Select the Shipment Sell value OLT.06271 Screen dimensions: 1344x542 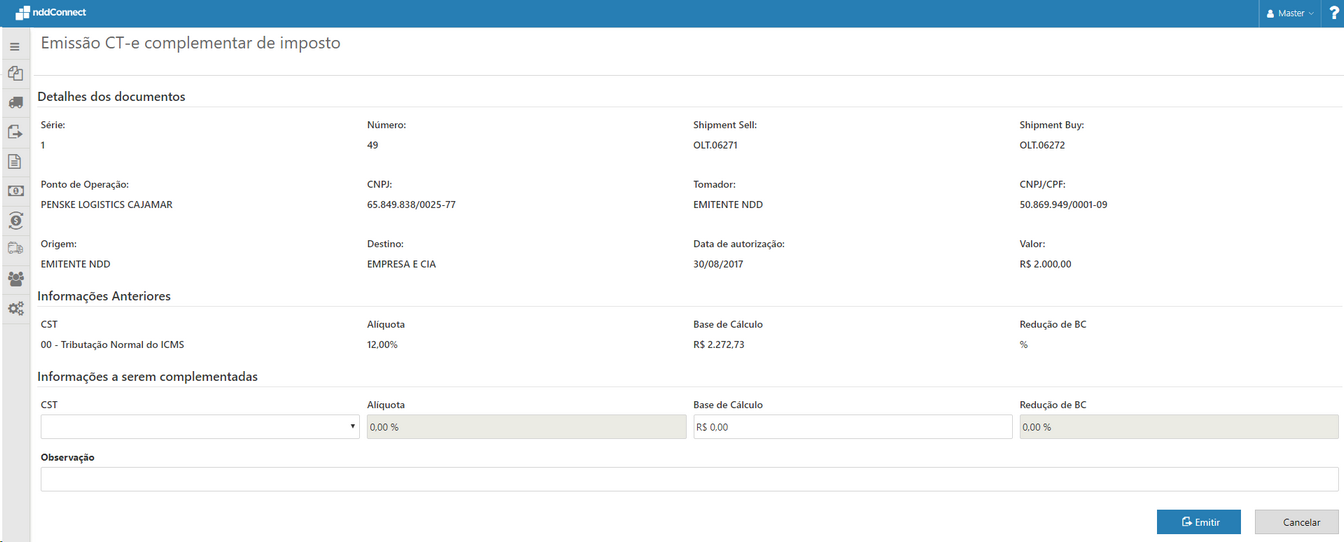[715, 145]
